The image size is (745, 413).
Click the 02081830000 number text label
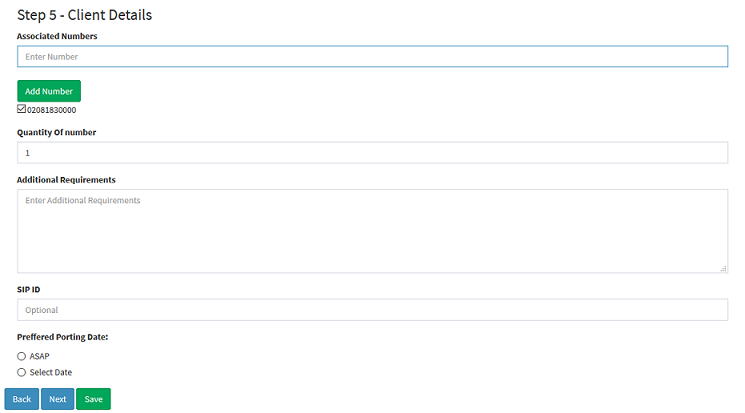[51, 110]
